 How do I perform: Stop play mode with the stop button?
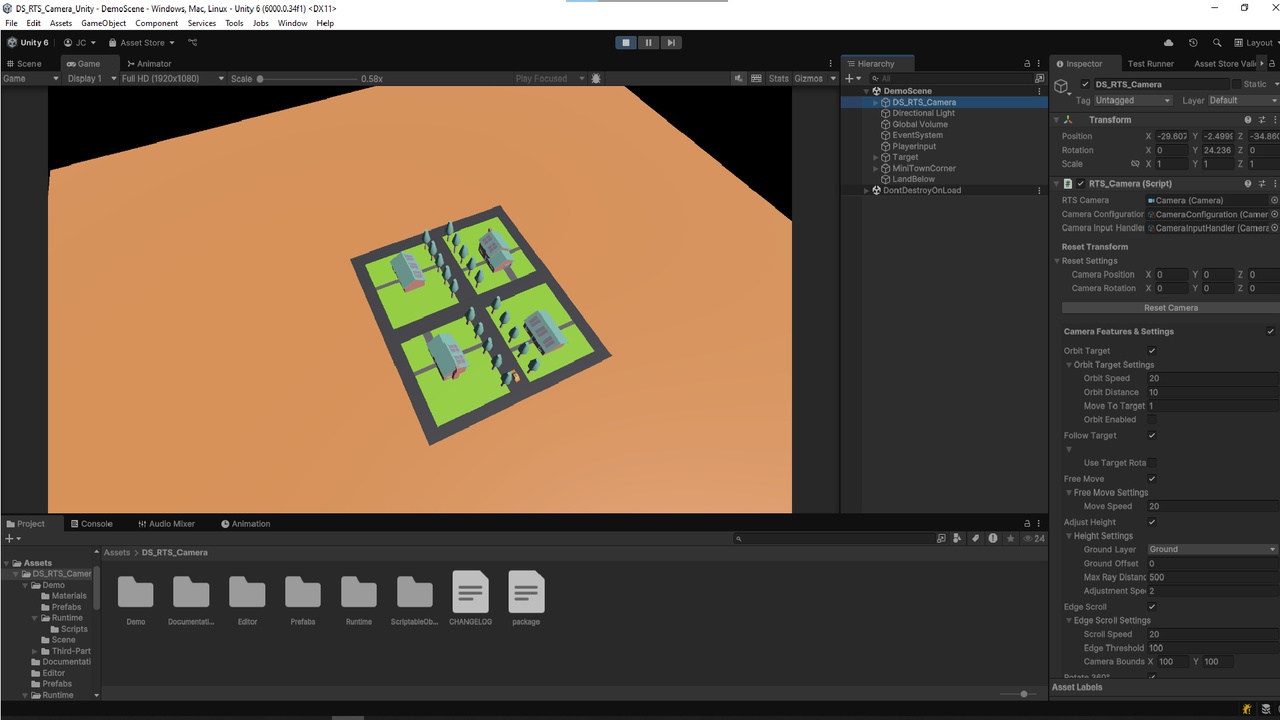[x=626, y=43]
